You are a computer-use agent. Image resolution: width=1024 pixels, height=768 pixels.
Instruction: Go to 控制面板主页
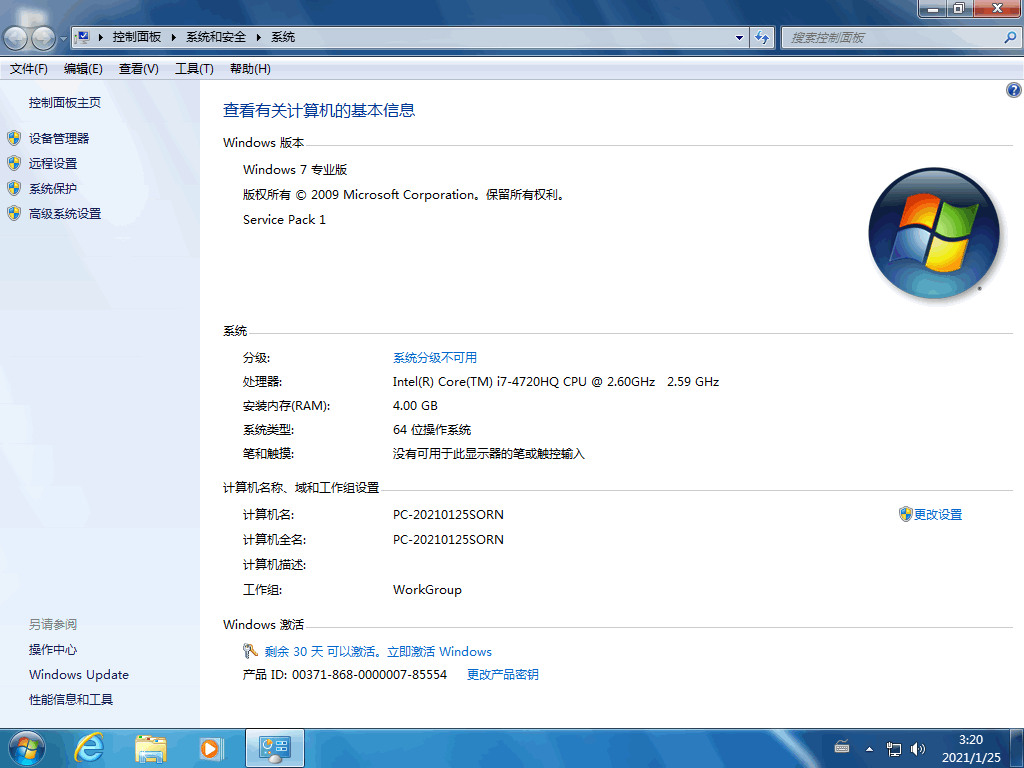(65, 103)
